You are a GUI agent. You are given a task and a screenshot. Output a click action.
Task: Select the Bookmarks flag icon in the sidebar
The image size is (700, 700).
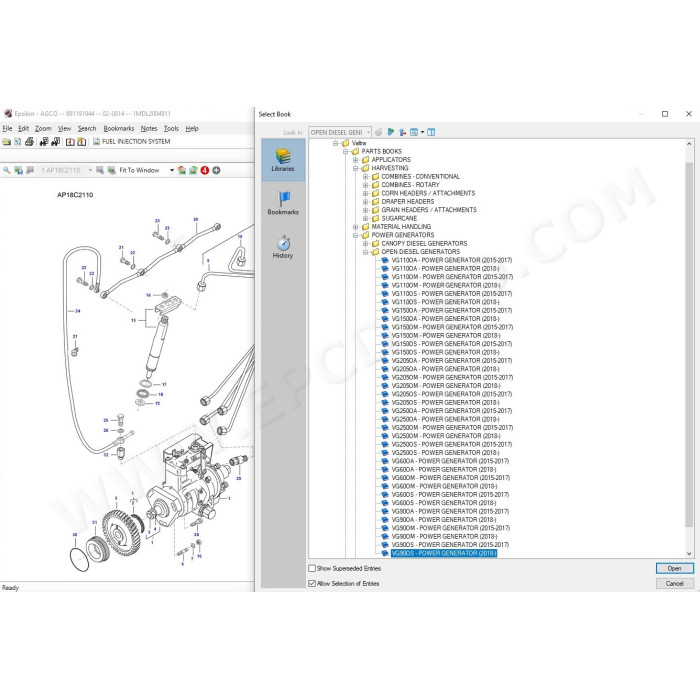click(x=283, y=203)
